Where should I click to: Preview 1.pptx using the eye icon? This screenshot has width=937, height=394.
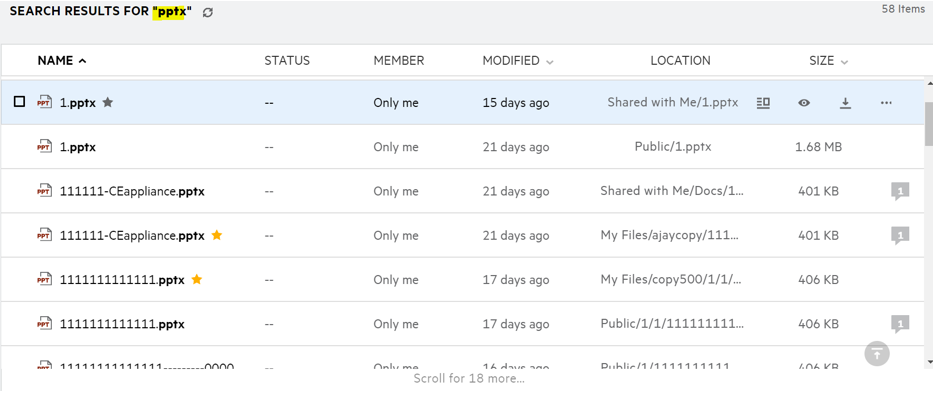(804, 103)
